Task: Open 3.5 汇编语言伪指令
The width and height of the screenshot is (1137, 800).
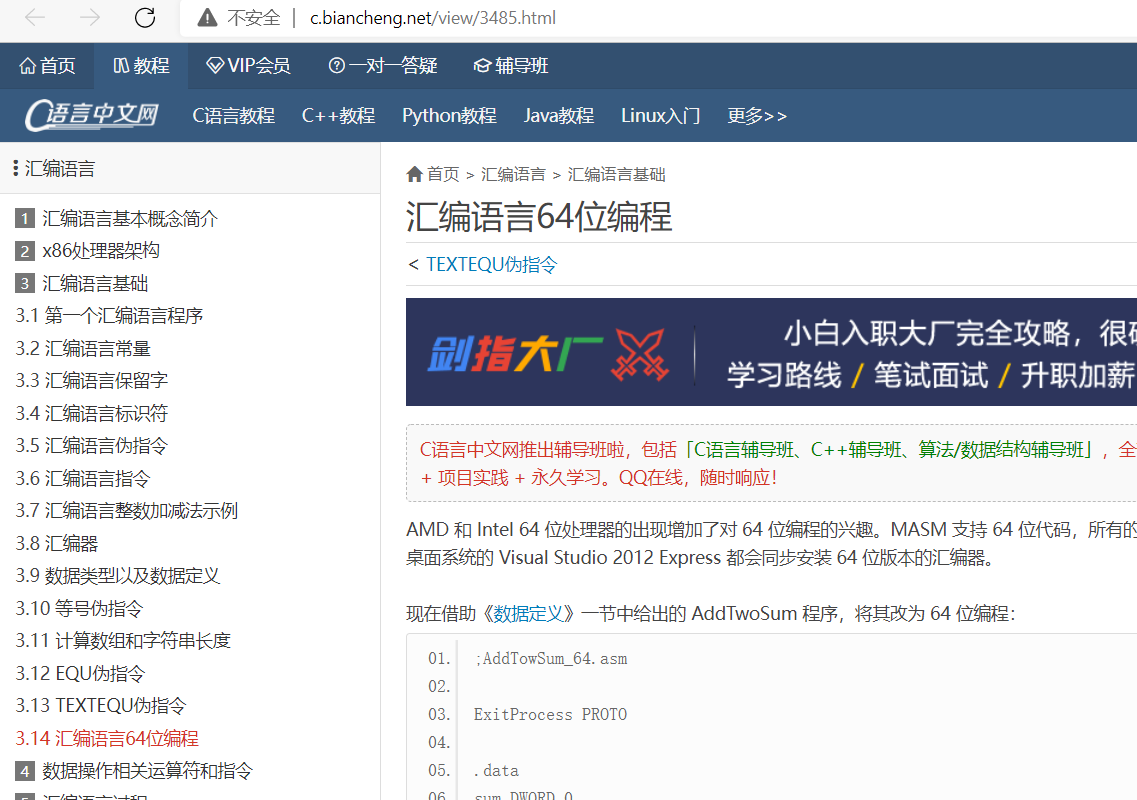Action: [91, 445]
